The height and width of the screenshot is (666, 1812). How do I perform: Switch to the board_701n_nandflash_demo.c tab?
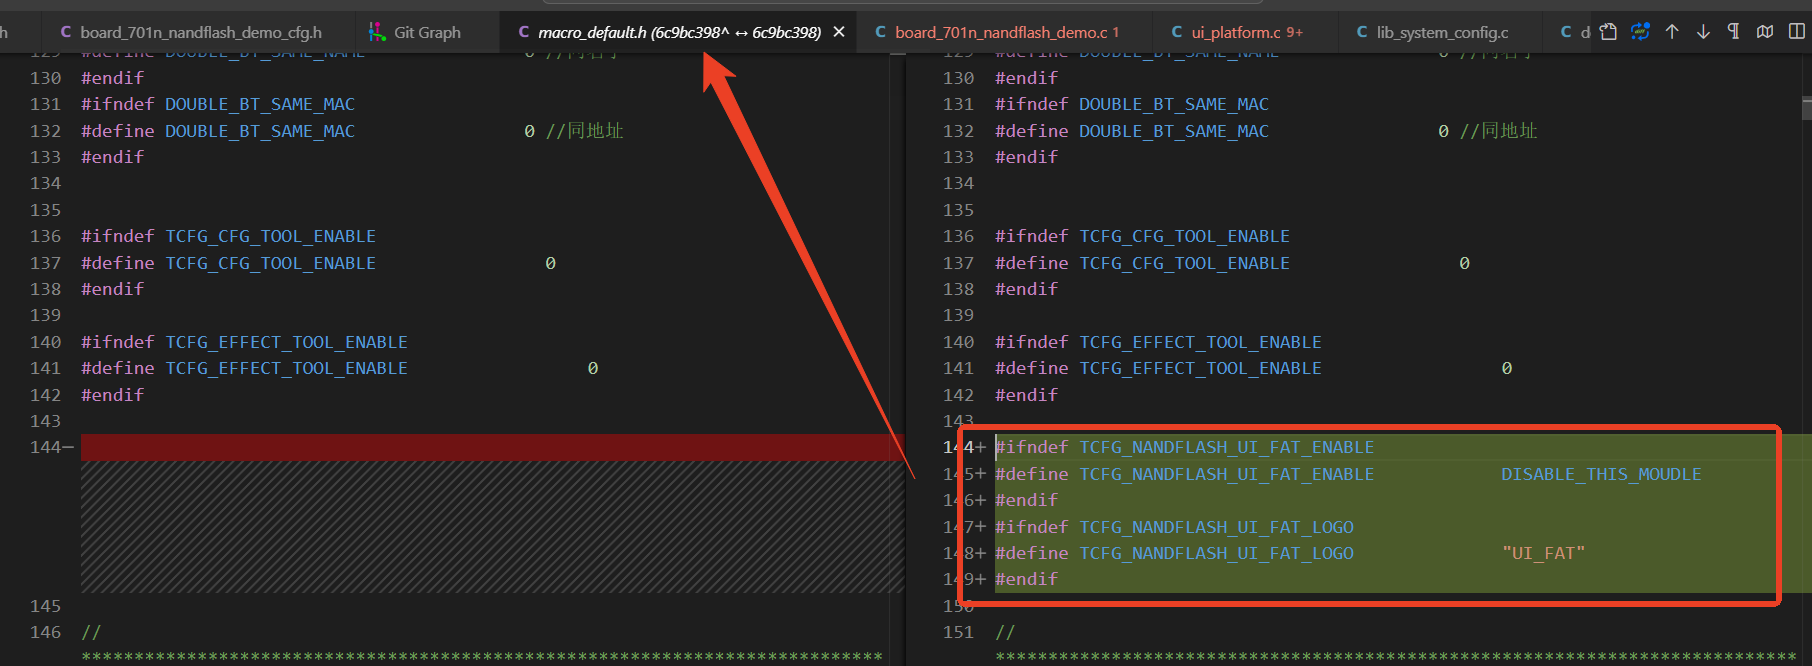1006,32
